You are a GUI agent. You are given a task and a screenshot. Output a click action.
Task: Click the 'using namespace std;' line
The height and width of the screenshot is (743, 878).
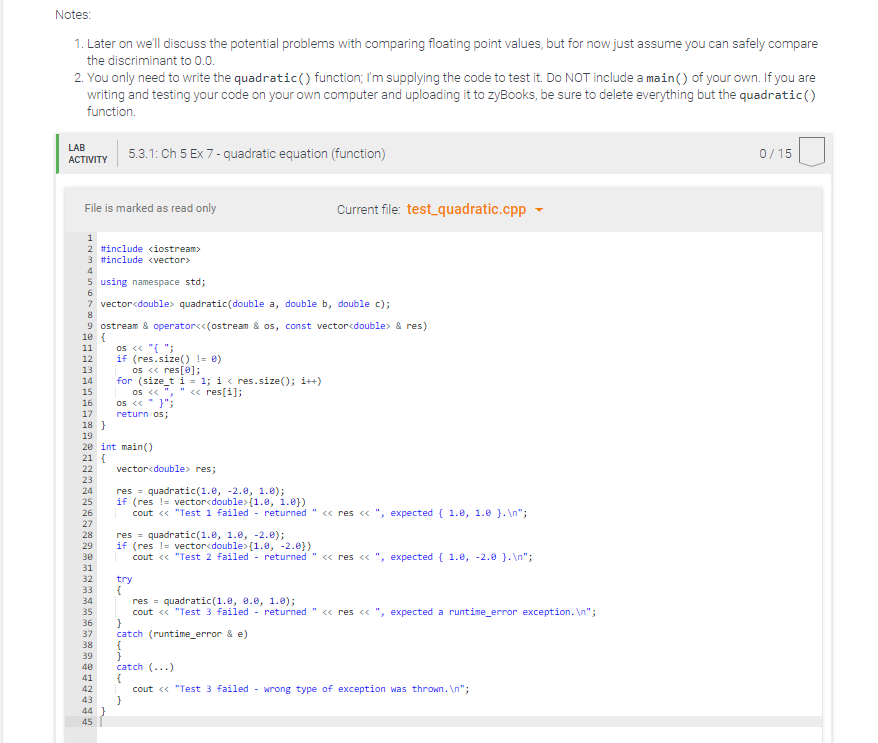[x=153, y=282]
